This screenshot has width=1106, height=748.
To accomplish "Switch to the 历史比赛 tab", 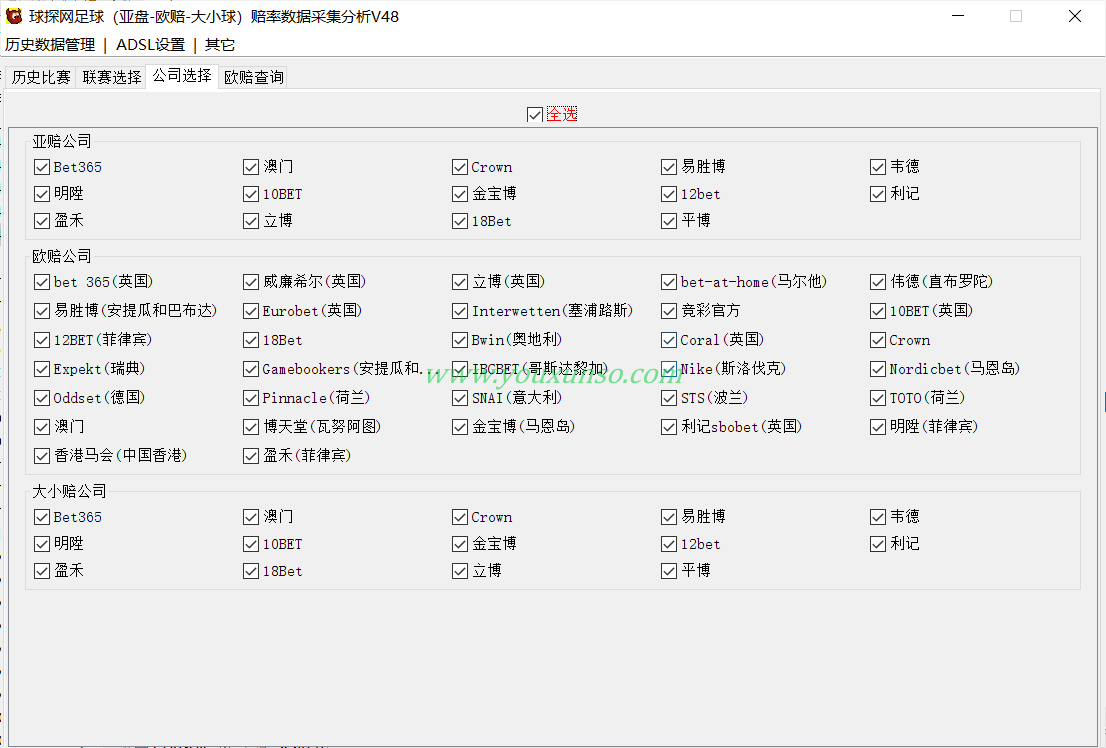I will tap(41, 77).
